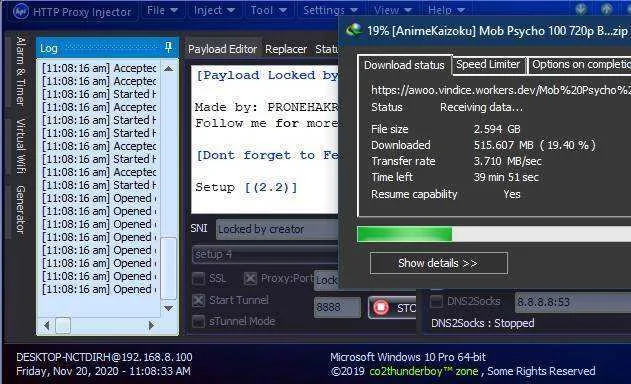Viewport: 631px width, 384px height.
Task: Click the Log scroll right arrow
Action: 151,325
